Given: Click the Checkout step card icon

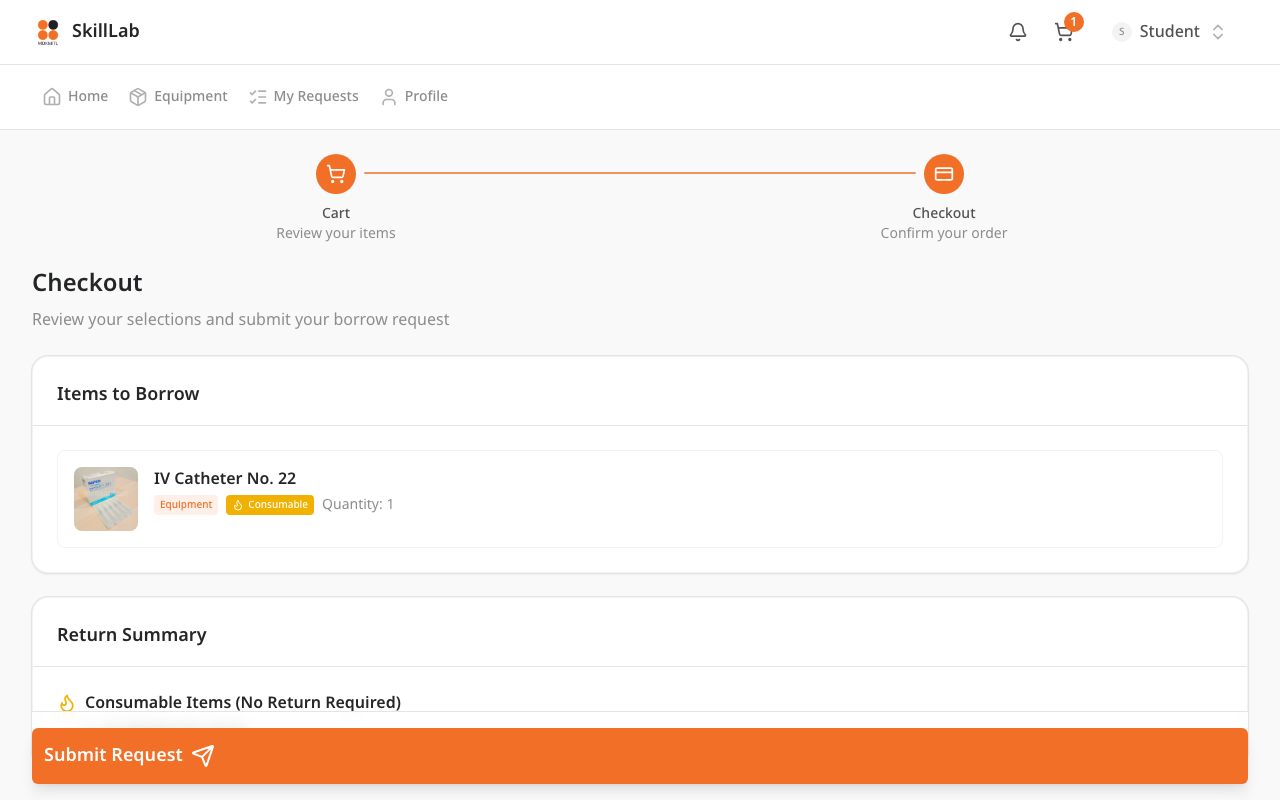Looking at the screenshot, I should (x=944, y=174).
